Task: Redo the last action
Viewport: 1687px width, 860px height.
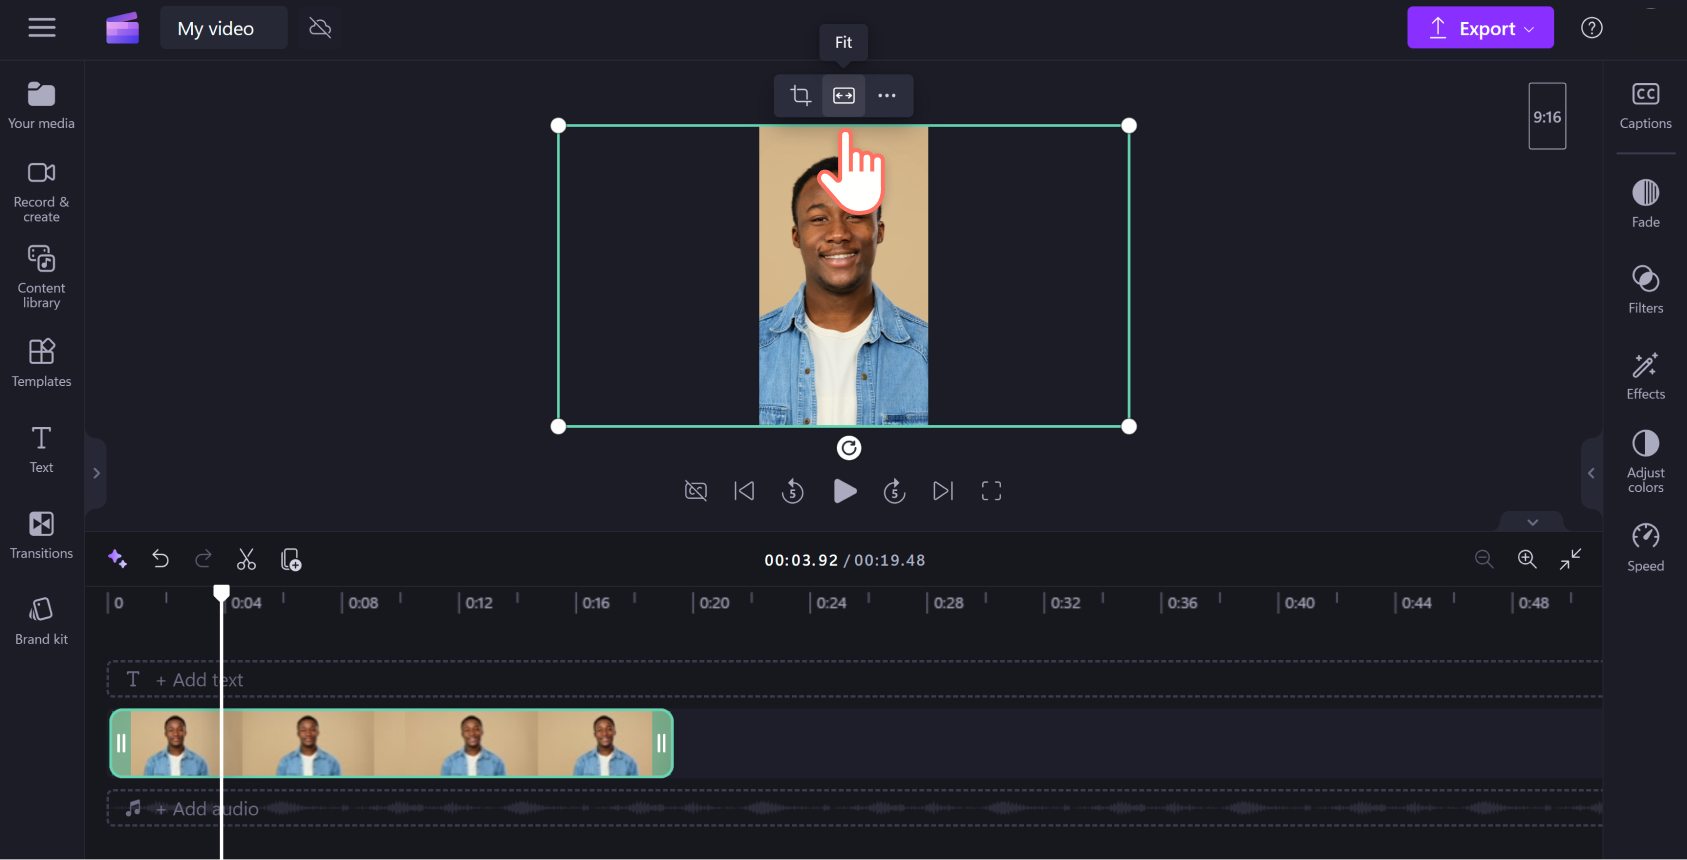Action: pos(203,559)
